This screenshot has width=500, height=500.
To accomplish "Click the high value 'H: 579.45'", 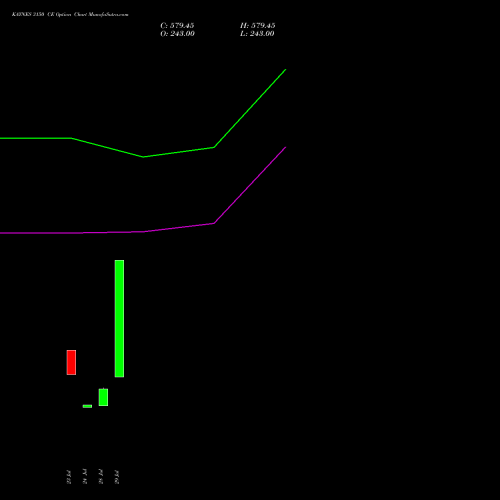I will point(258,26).
